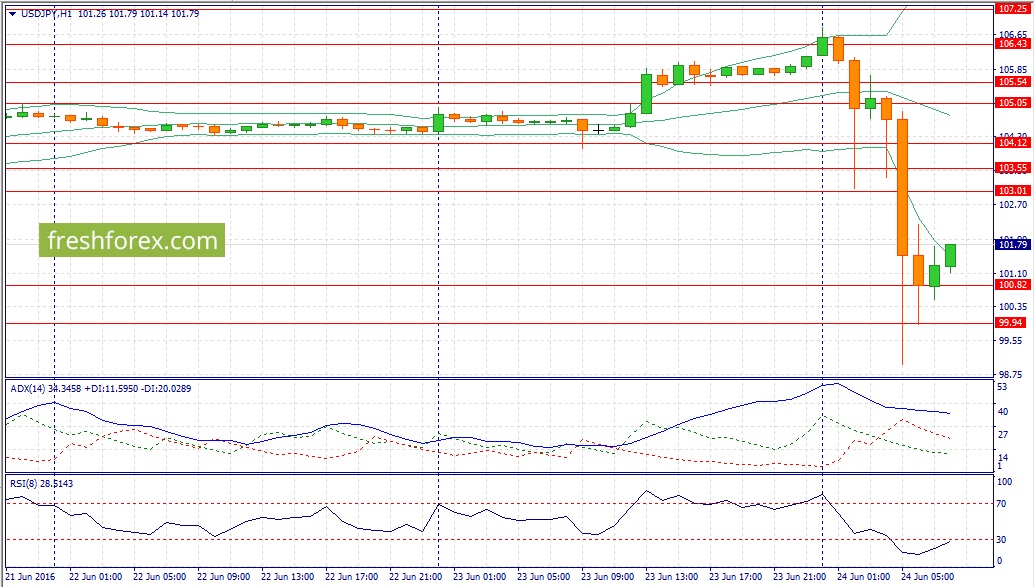The height and width of the screenshot is (587, 1035).
Task: Click the last green candle on the chart
Action: point(950,255)
